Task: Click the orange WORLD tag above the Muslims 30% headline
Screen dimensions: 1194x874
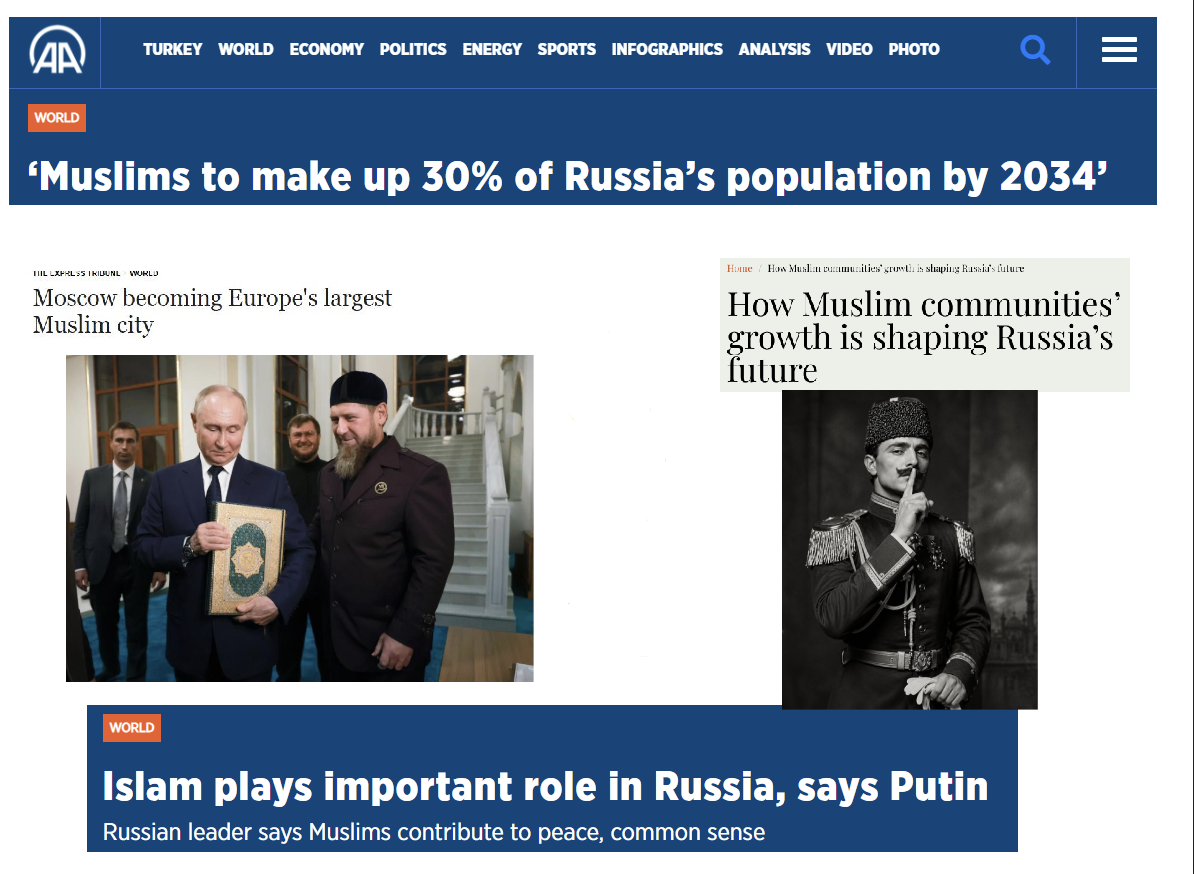Action: pos(57,118)
